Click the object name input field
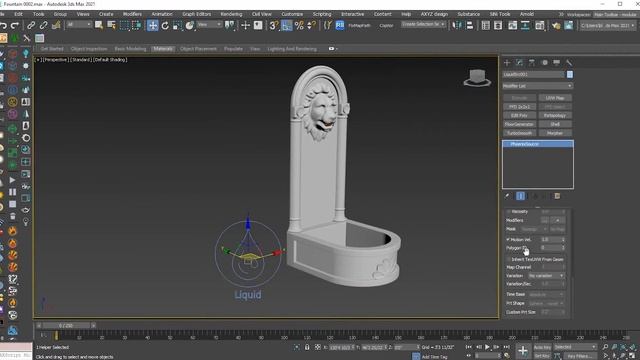 [533, 74]
